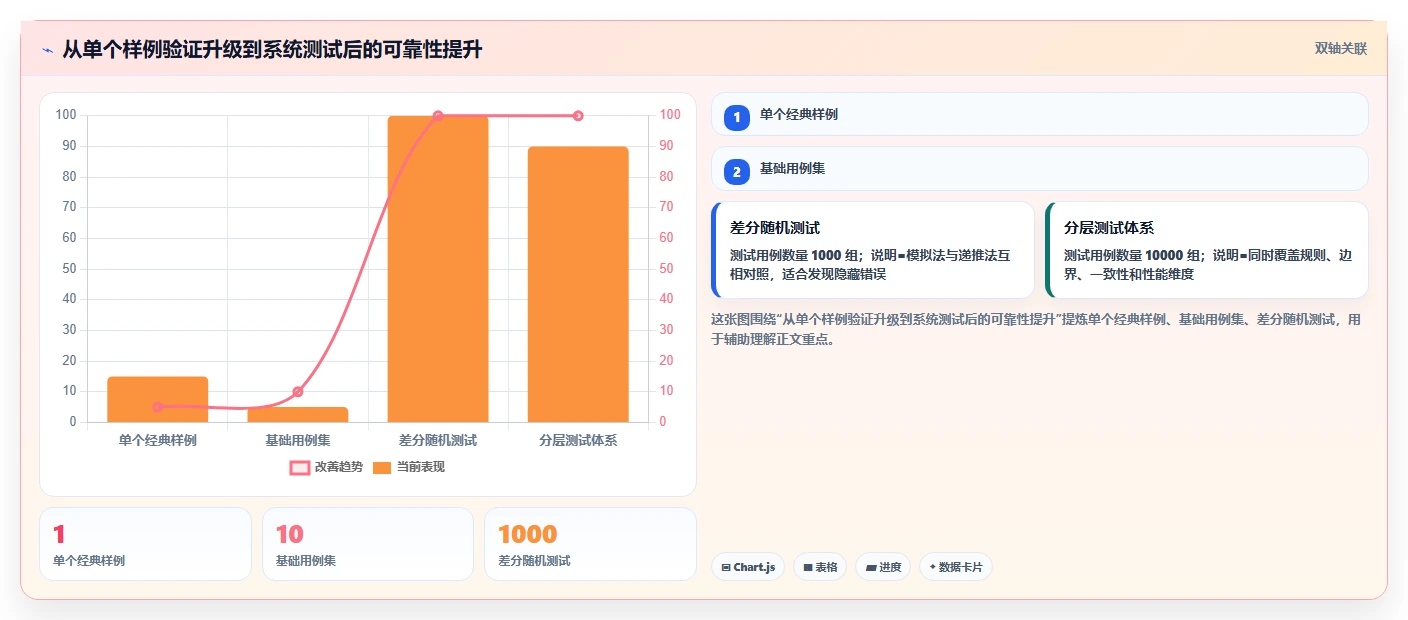The image size is (1408, 620).
Task: Toggle the 改善趋势 legend swatch
Action: point(300,467)
